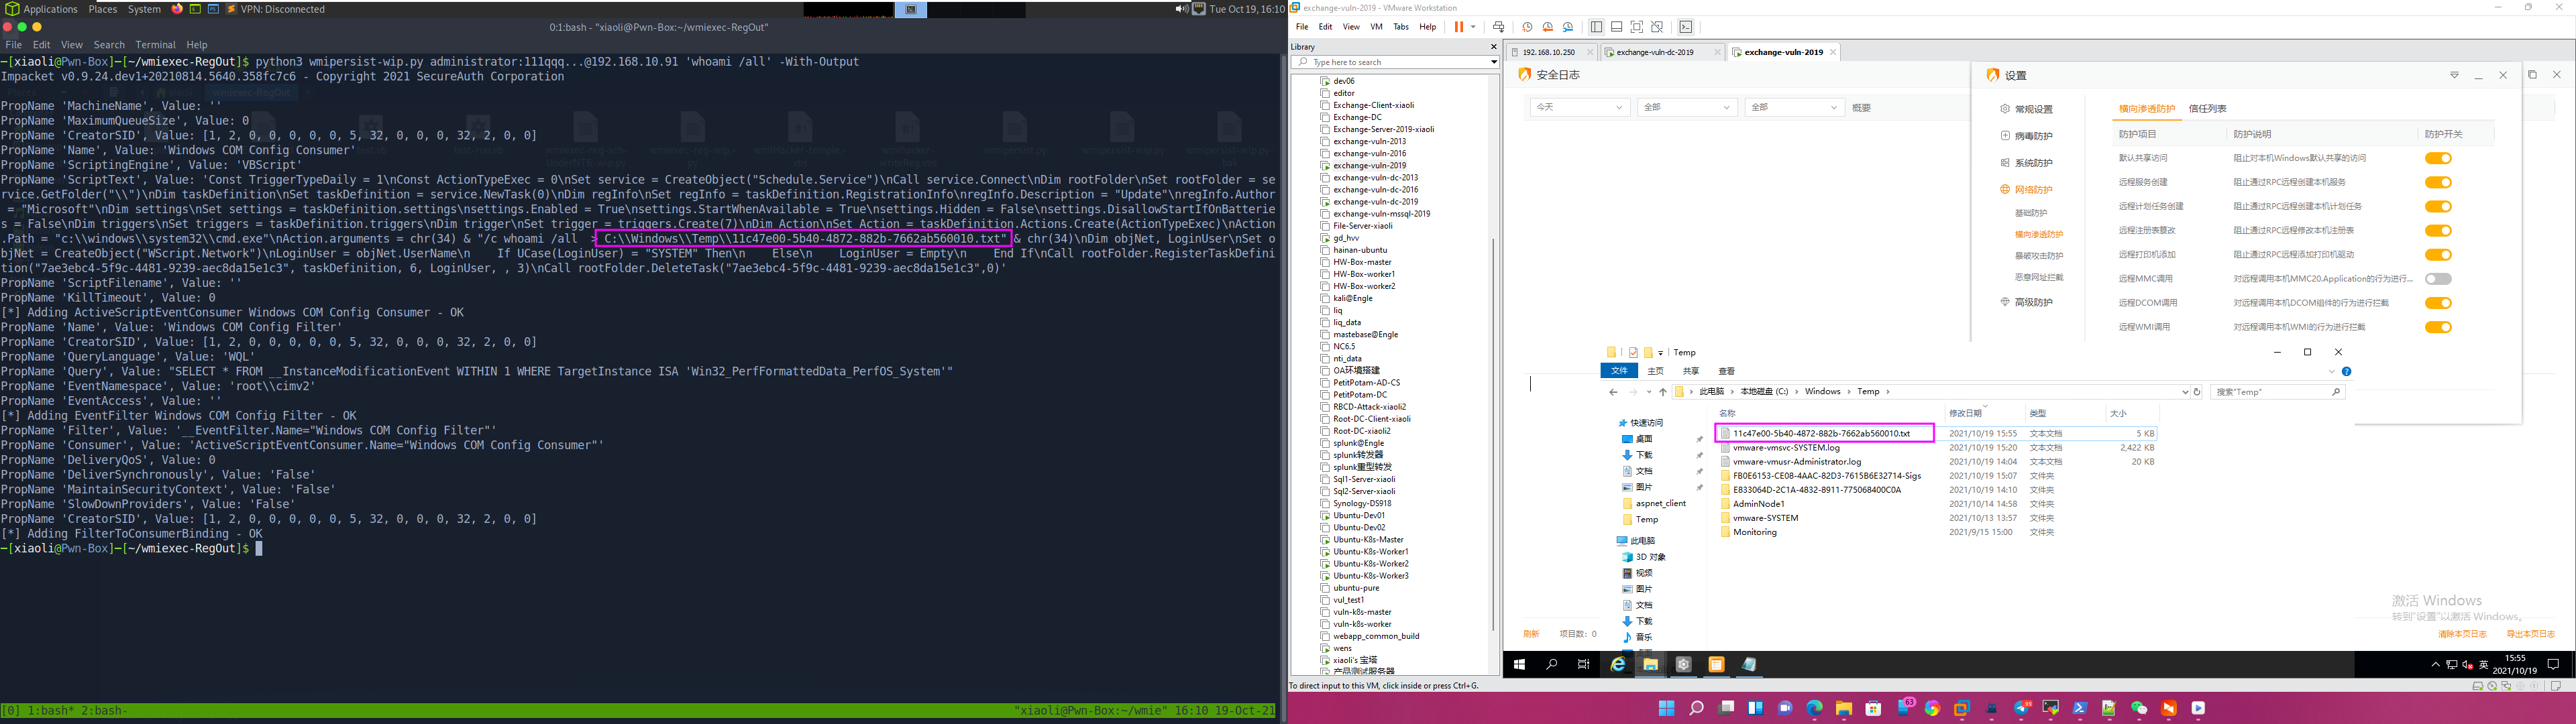Image resolution: width=2576 pixels, height=724 pixels.
Task: Go back in File Explorer navigation
Action: 1613,392
